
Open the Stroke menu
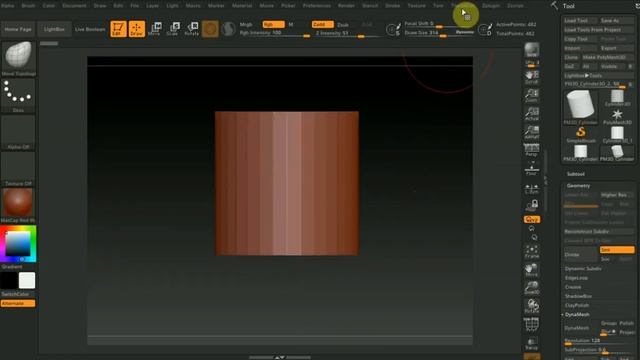pyautogui.click(x=393, y=6)
